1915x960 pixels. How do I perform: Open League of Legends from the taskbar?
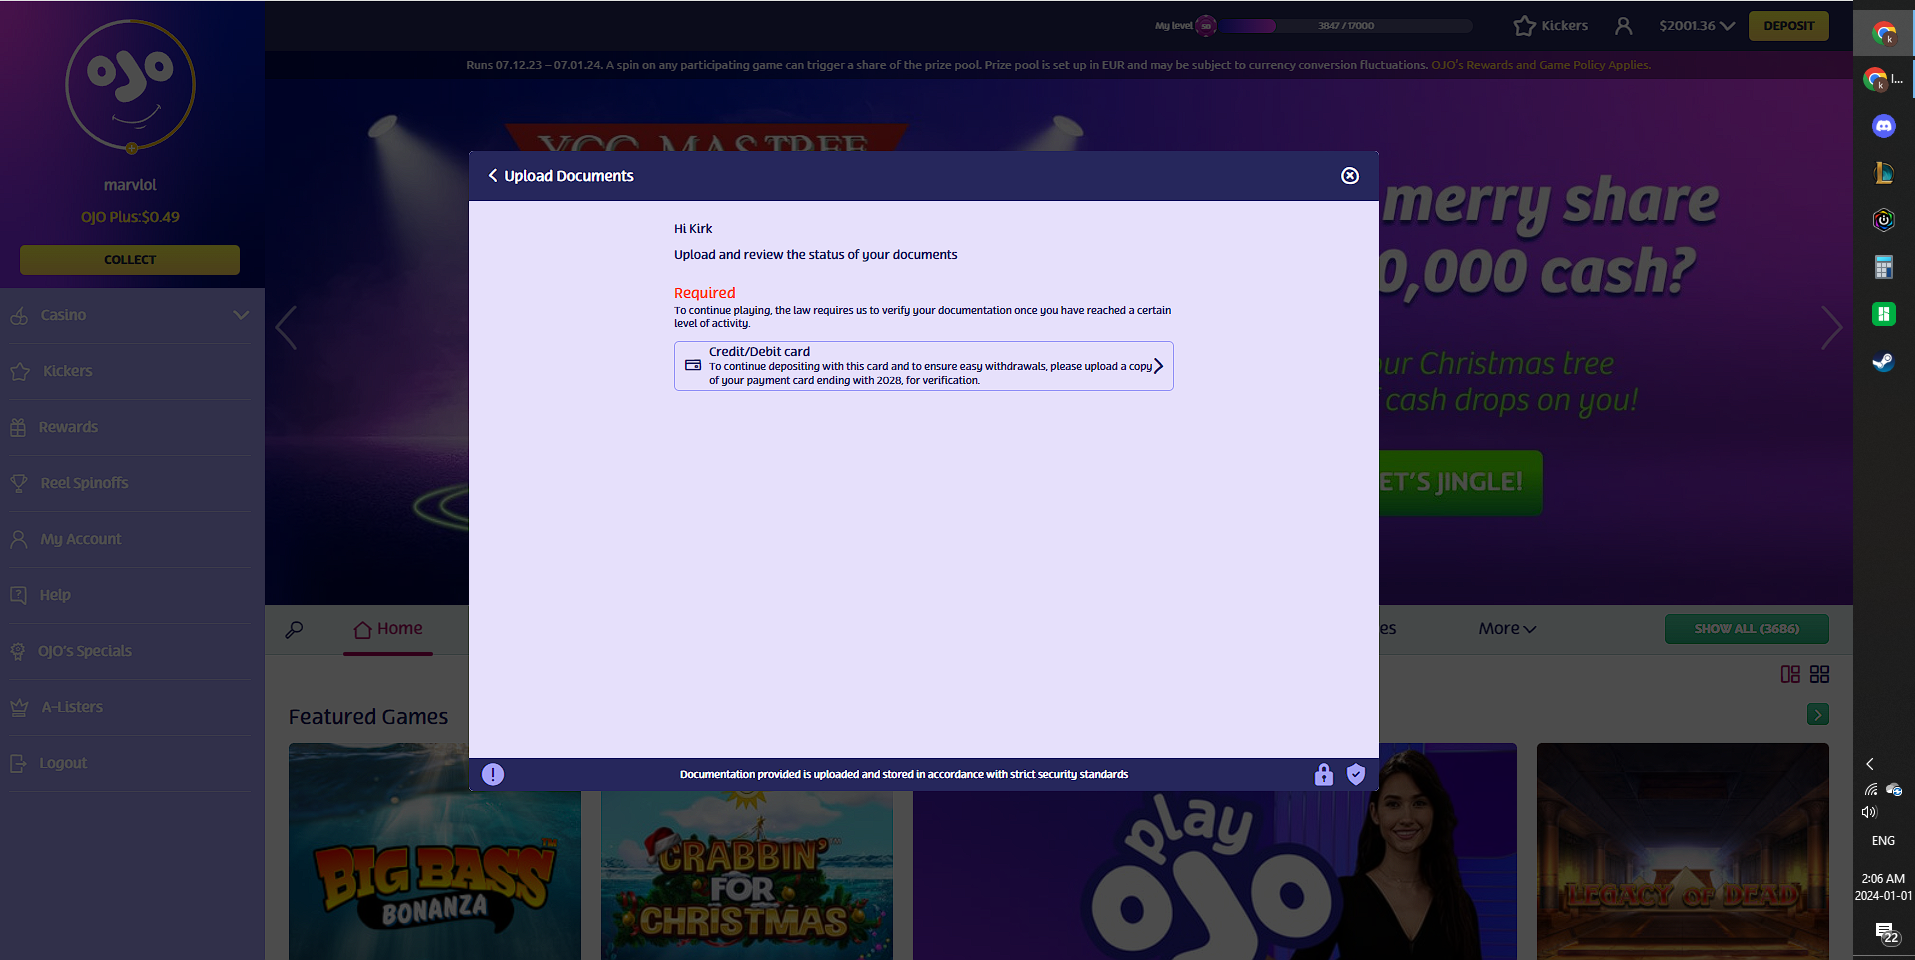[1884, 173]
